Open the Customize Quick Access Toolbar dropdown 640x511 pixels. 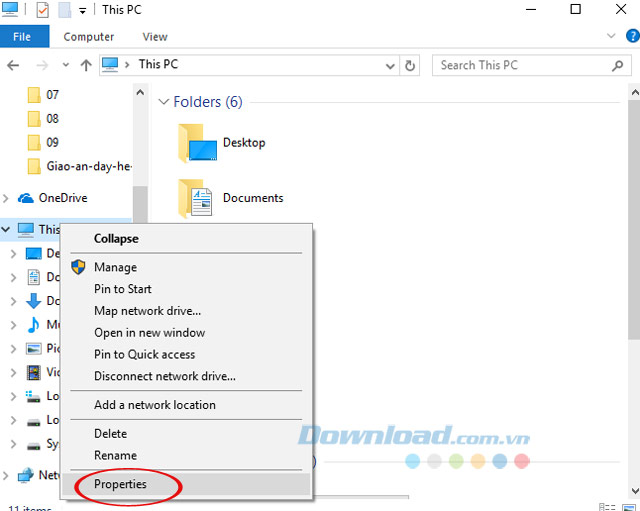pos(82,11)
